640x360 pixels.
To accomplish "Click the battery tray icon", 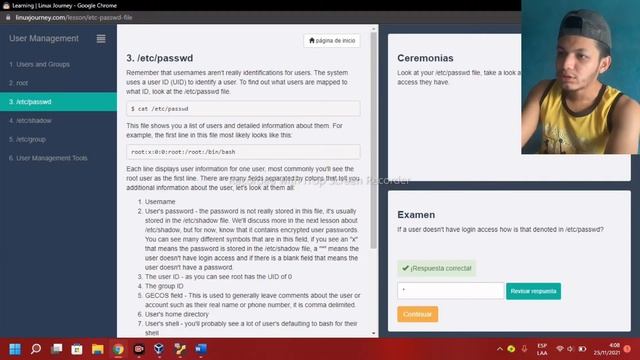I will 582,349.
